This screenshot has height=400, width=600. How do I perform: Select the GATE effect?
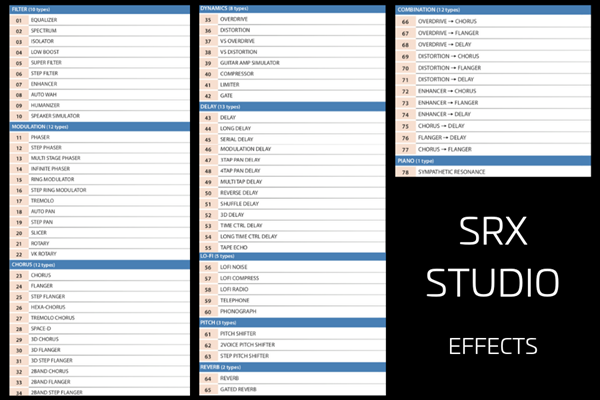(292, 96)
